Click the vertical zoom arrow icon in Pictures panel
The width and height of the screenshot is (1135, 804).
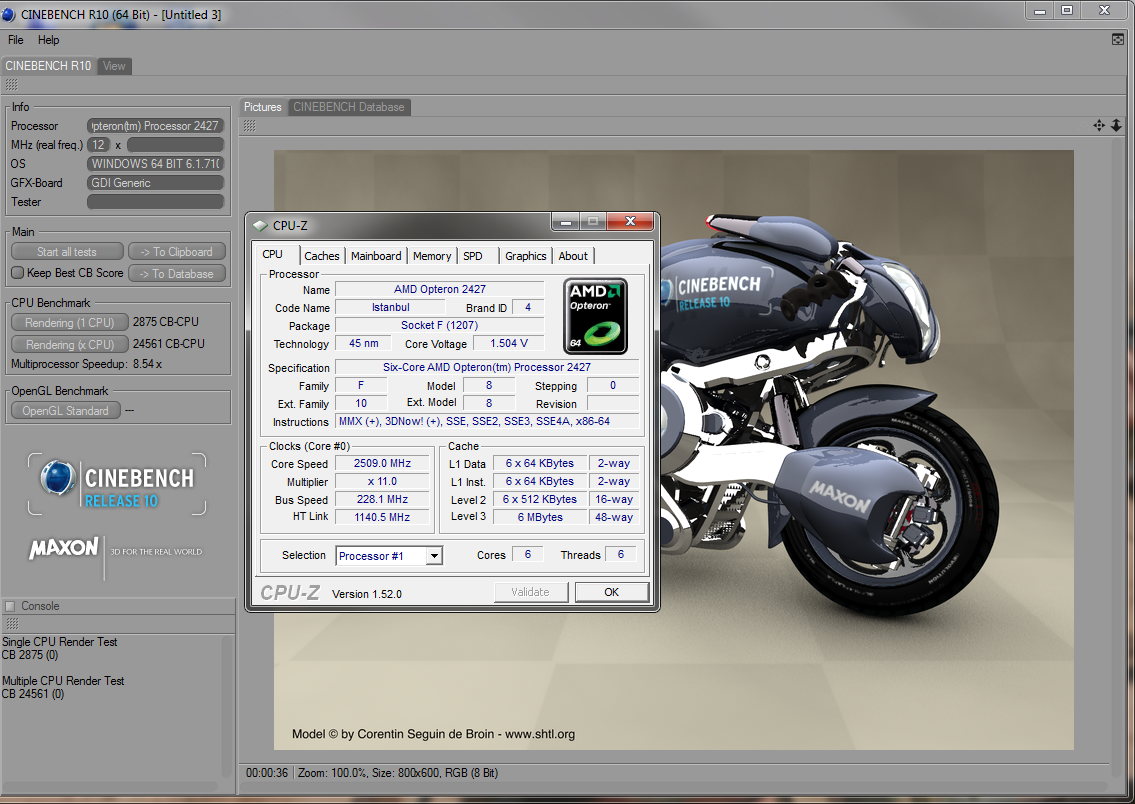point(1116,126)
